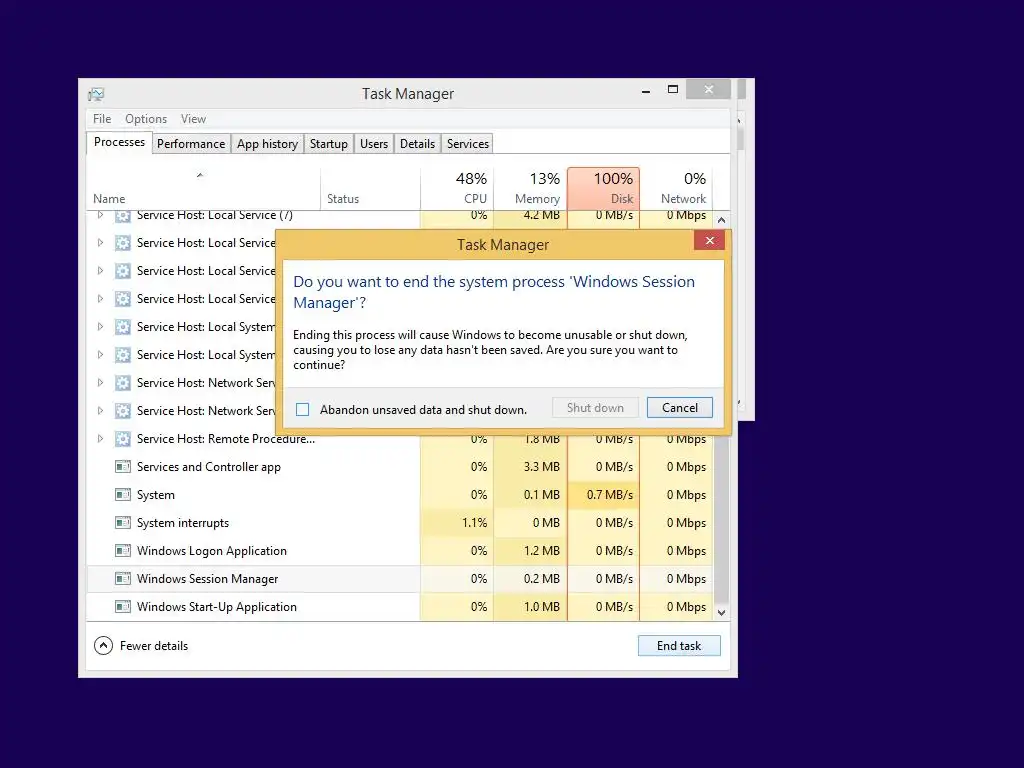Select Windows Session Manager process name
The height and width of the screenshot is (768, 1024).
[x=208, y=579]
